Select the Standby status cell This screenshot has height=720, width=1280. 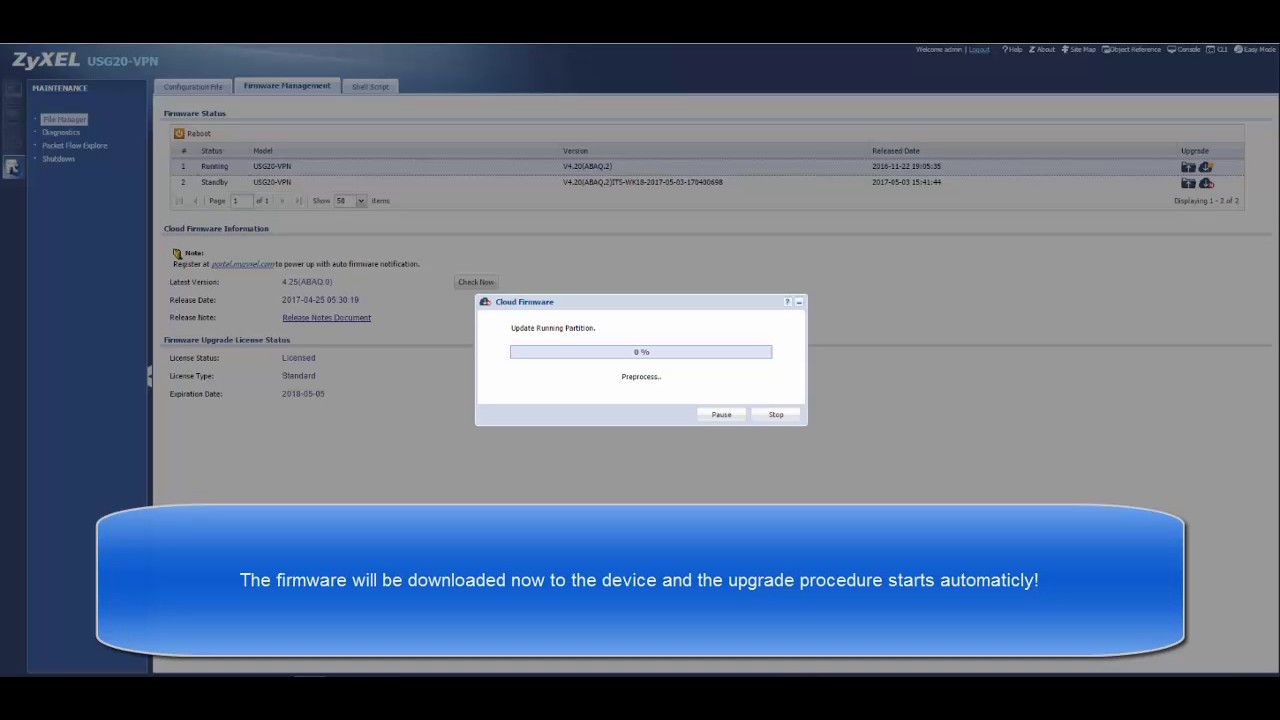(x=214, y=183)
